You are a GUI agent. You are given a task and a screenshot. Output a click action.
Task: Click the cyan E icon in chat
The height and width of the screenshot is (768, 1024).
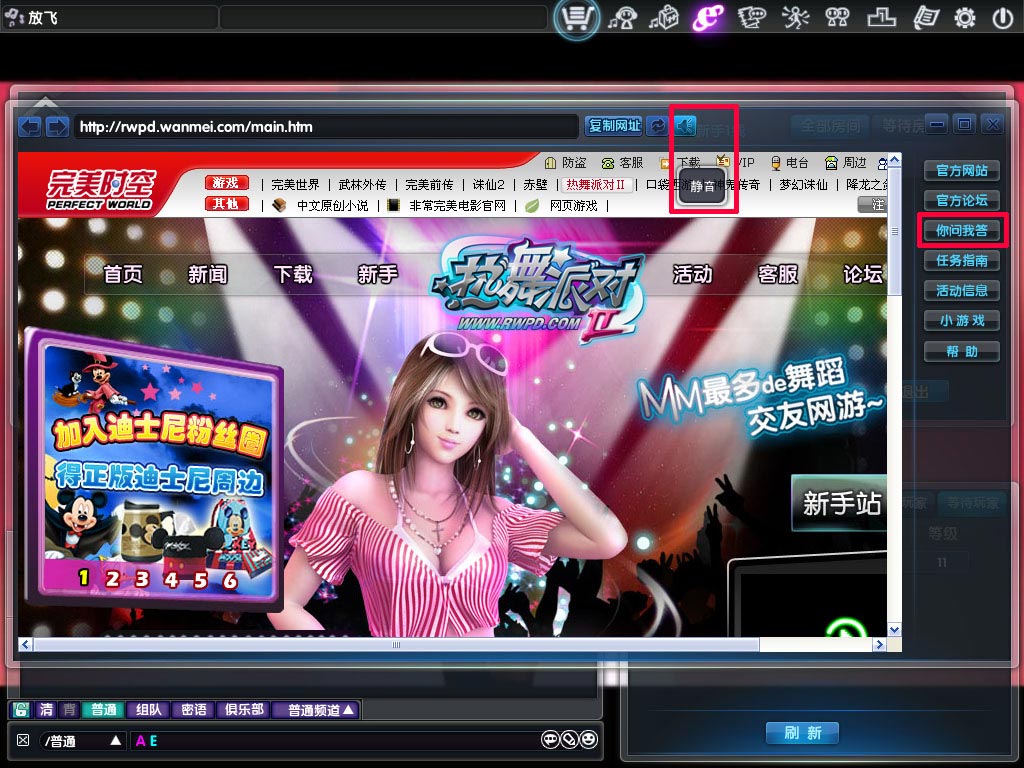click(x=153, y=741)
